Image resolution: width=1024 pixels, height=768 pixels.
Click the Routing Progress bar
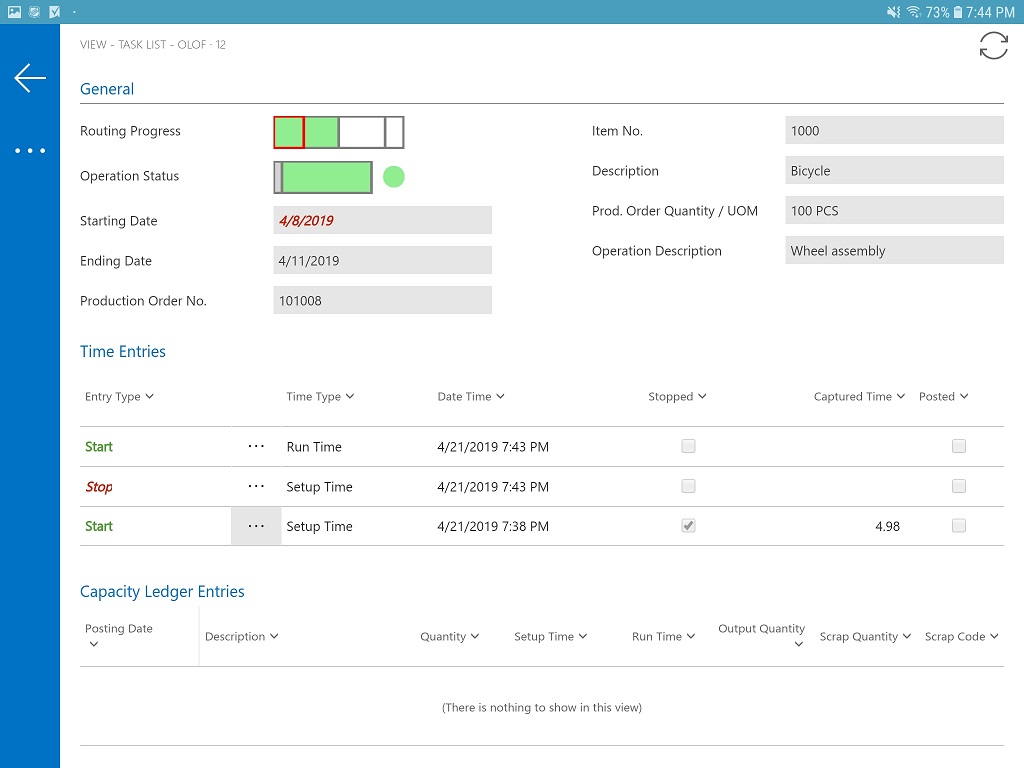click(338, 133)
